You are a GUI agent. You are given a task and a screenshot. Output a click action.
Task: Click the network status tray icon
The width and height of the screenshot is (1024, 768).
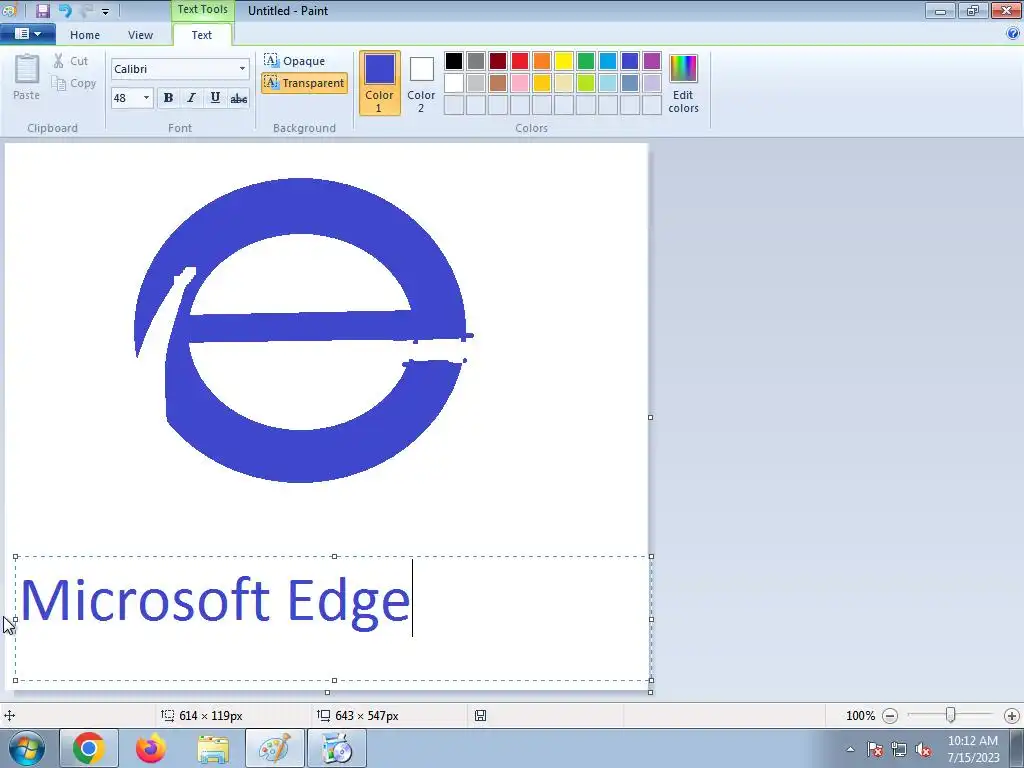pos(899,750)
